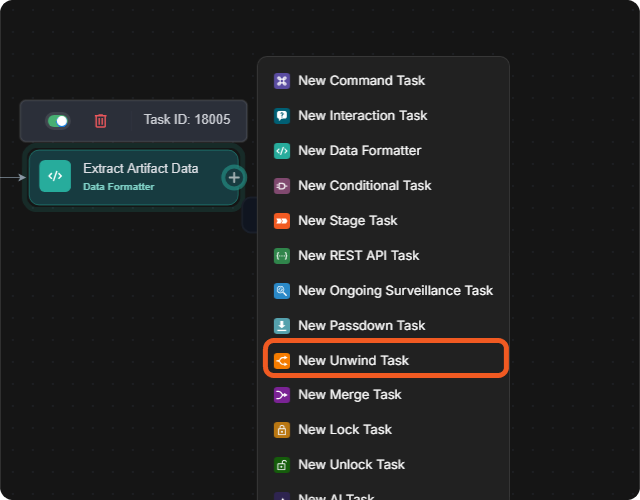Click the New Interaction Task icon

(x=282, y=116)
